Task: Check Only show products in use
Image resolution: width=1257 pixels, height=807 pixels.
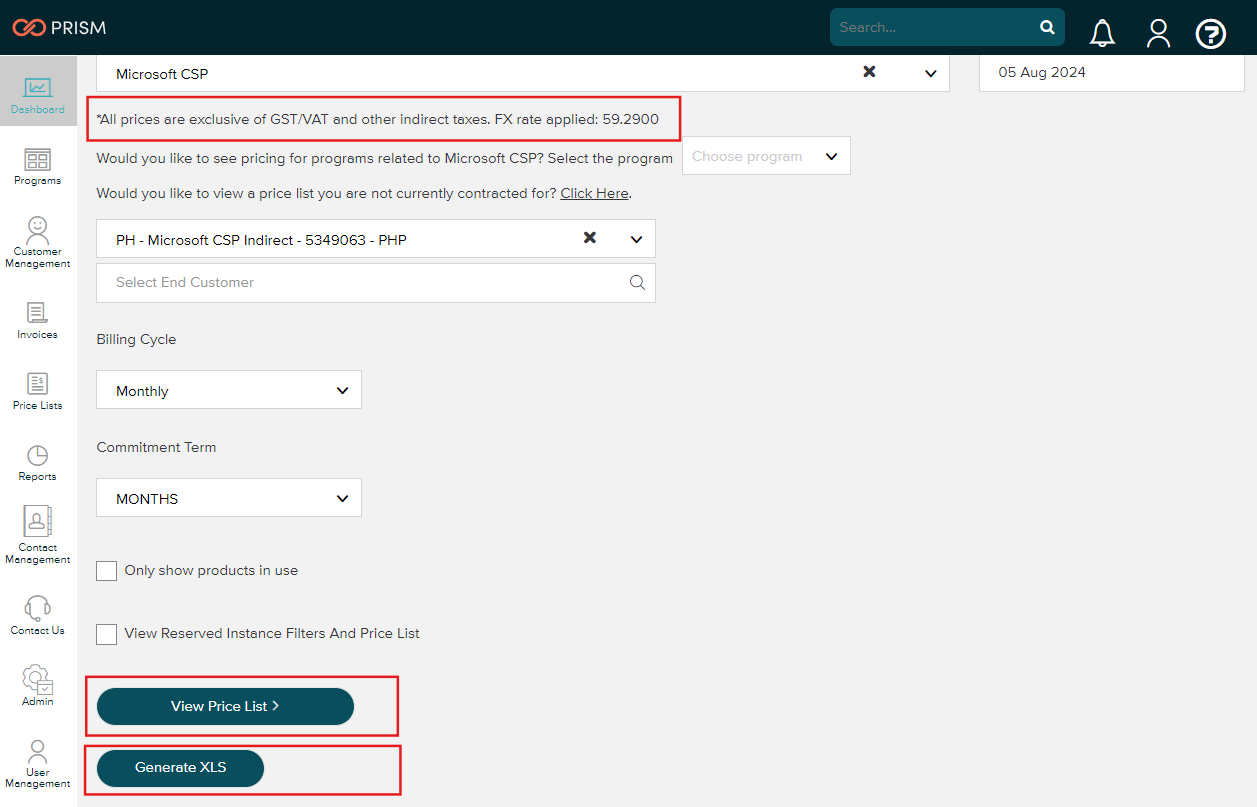Action: (106, 571)
